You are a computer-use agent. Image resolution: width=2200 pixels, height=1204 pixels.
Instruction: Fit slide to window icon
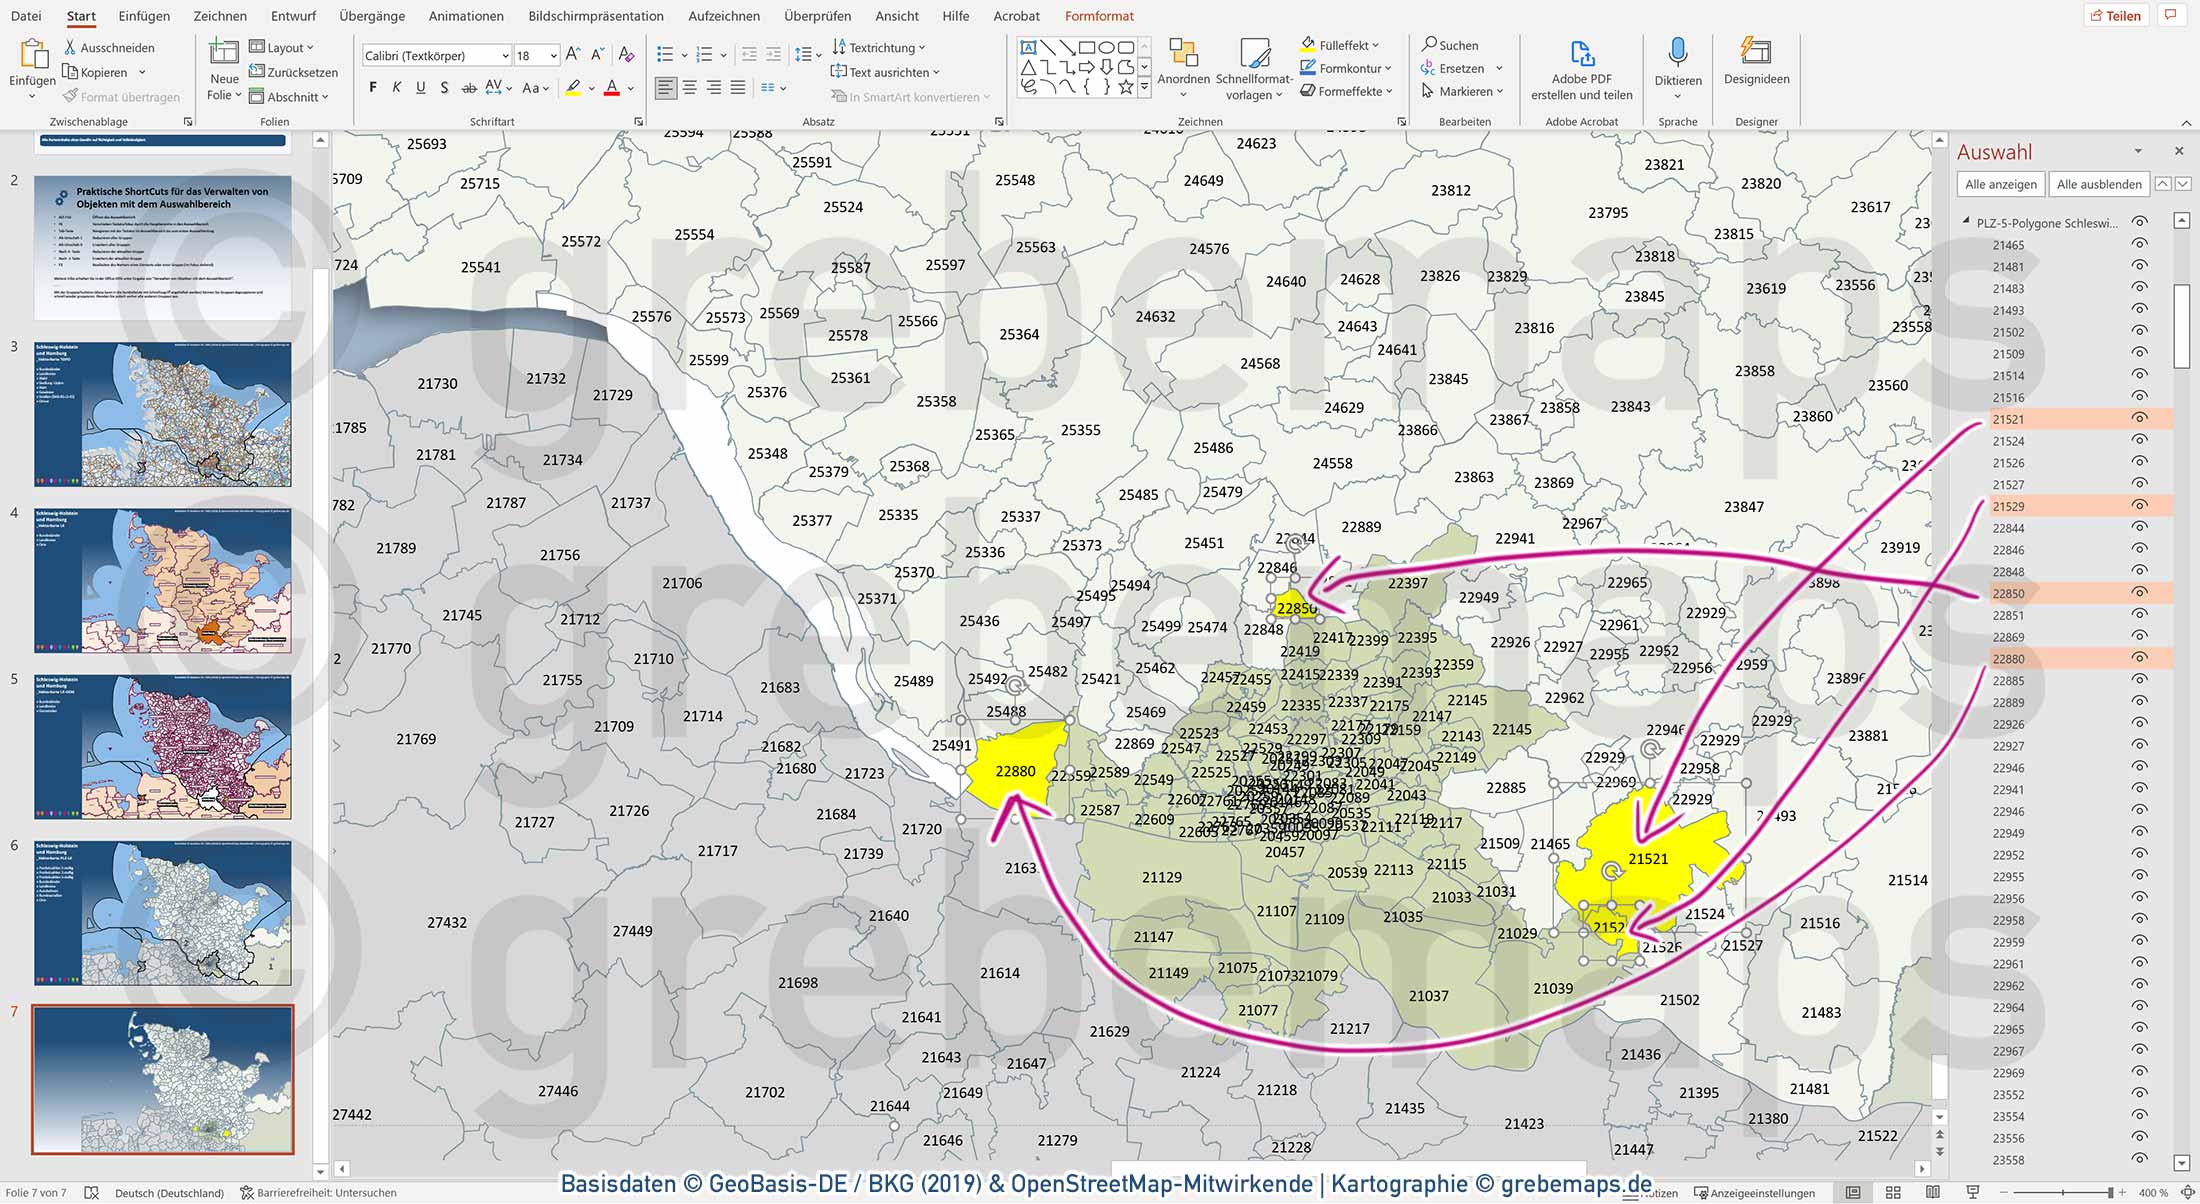point(2188,1192)
